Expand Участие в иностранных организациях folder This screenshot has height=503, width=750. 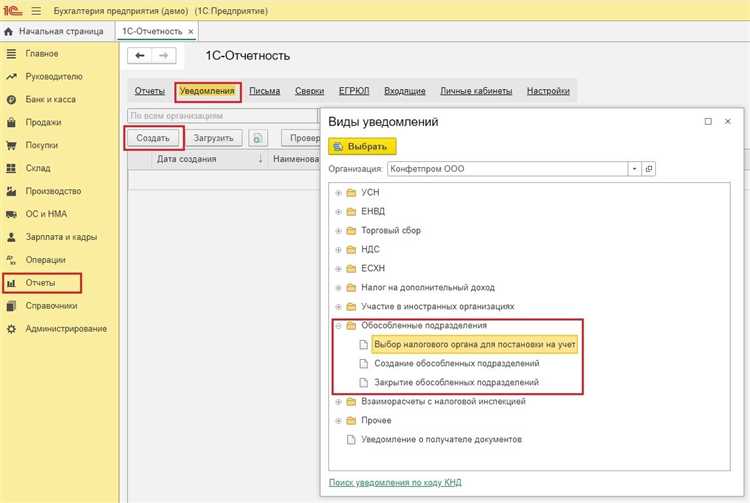click(338, 307)
